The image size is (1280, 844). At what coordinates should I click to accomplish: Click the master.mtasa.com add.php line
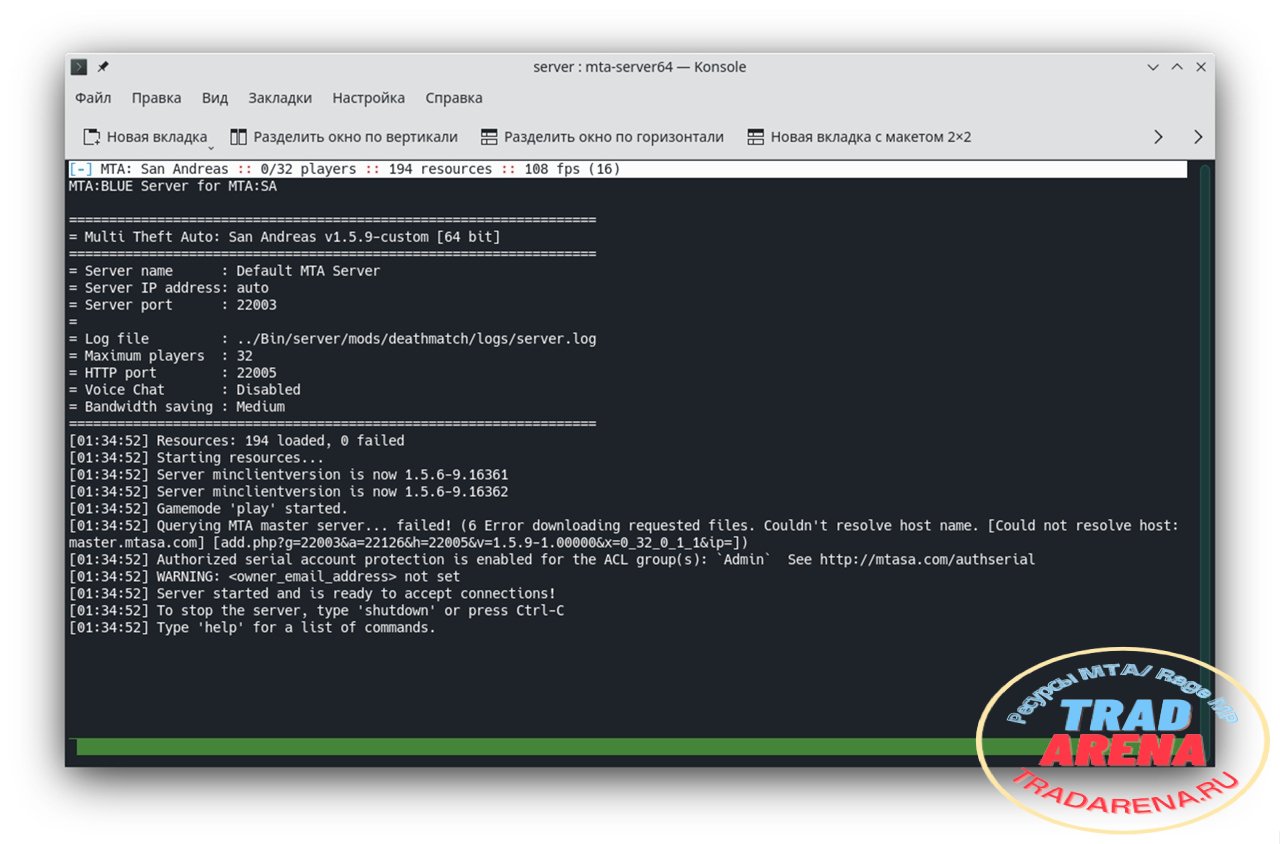click(408, 543)
